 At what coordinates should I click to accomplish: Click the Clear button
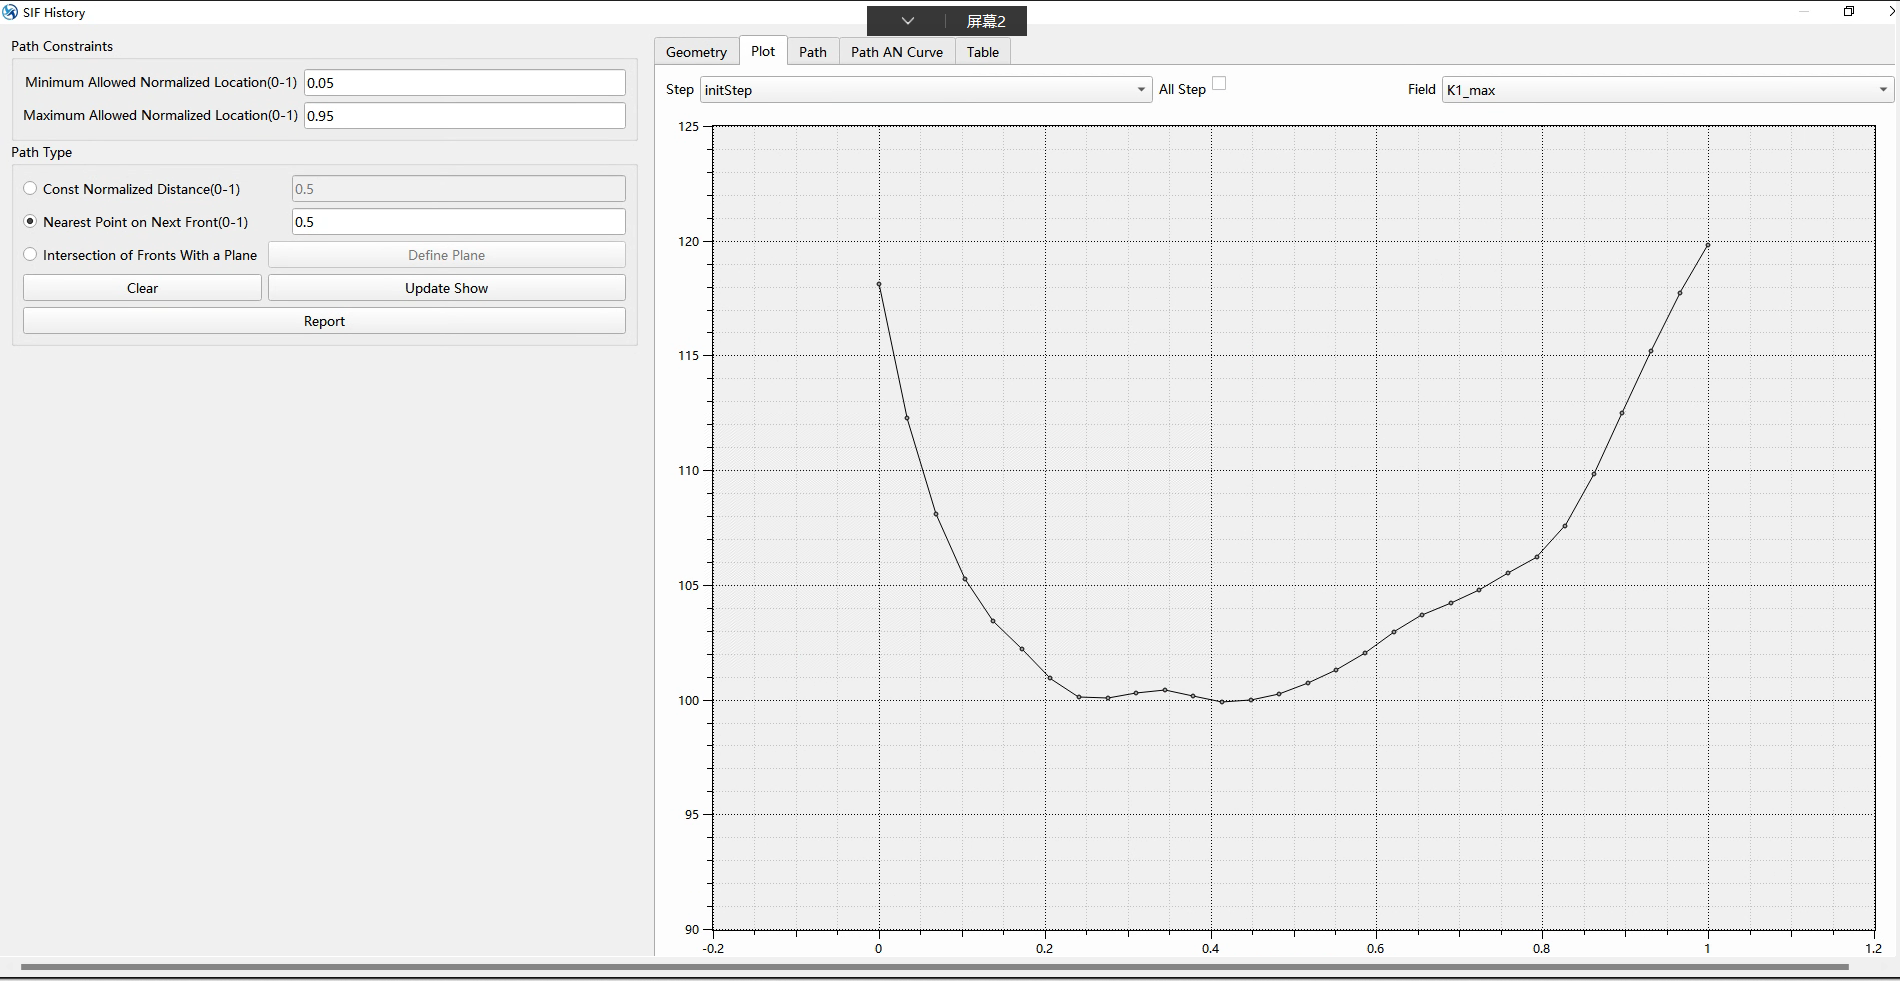tap(142, 288)
